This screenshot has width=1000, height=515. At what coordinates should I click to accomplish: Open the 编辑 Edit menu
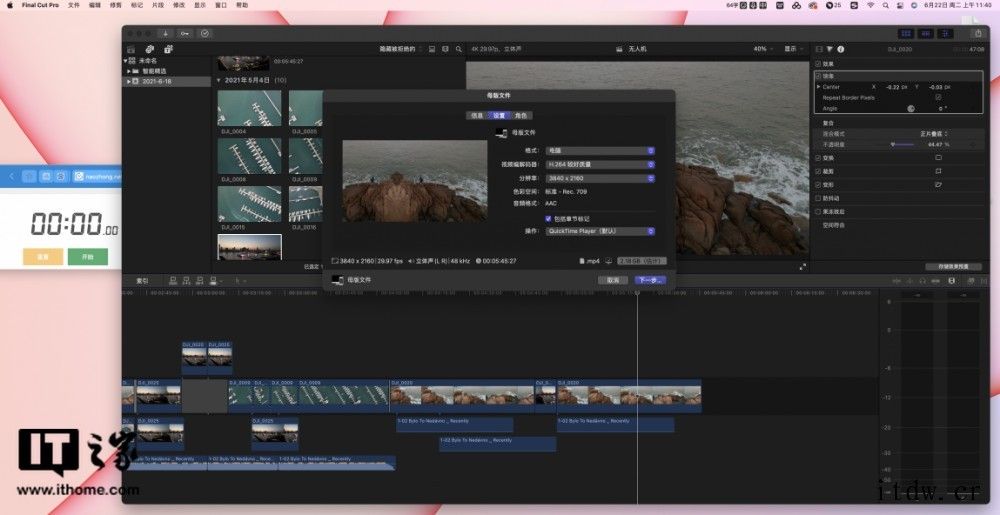point(95,5)
